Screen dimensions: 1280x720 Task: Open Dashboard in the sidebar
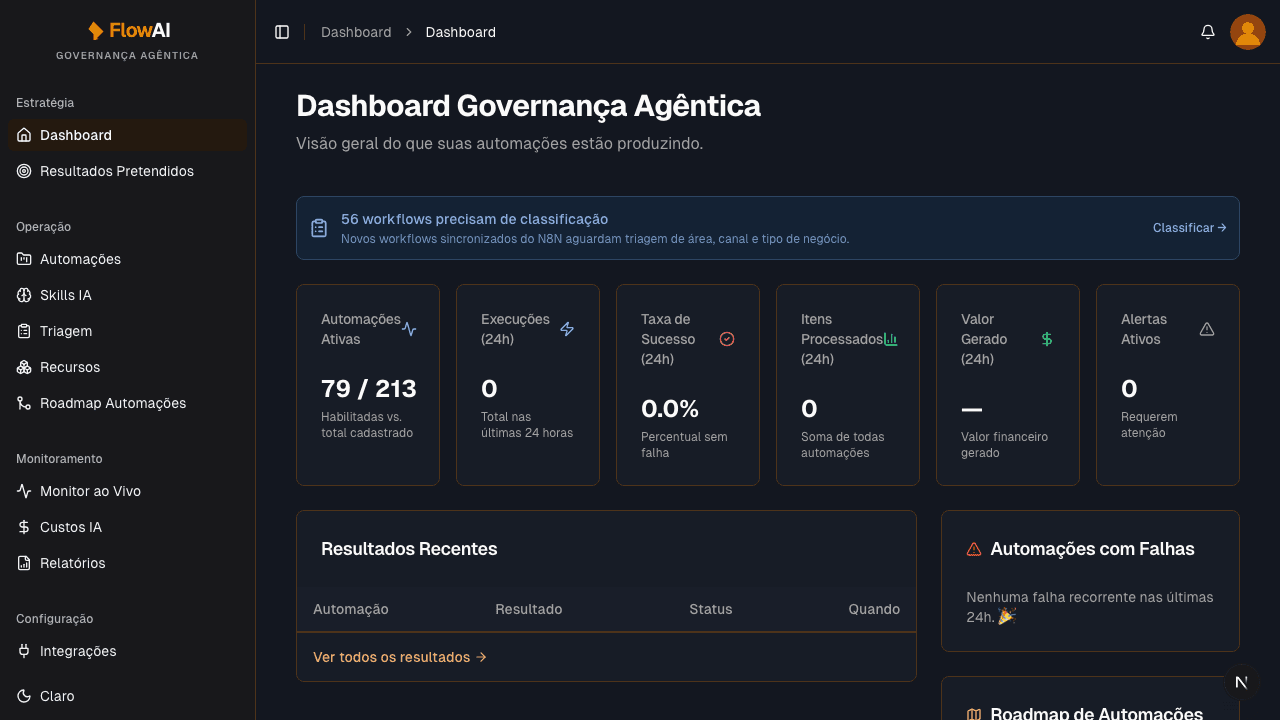pyautogui.click(x=127, y=135)
